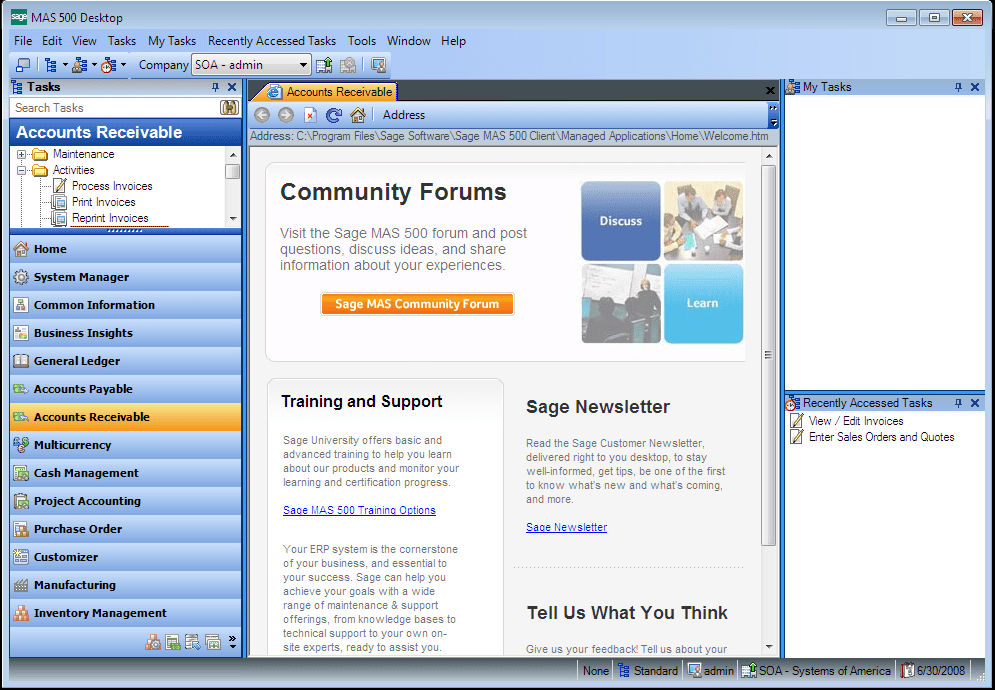995x690 pixels.
Task: Expand the Maintenance folder plus sign
Action: (22, 154)
